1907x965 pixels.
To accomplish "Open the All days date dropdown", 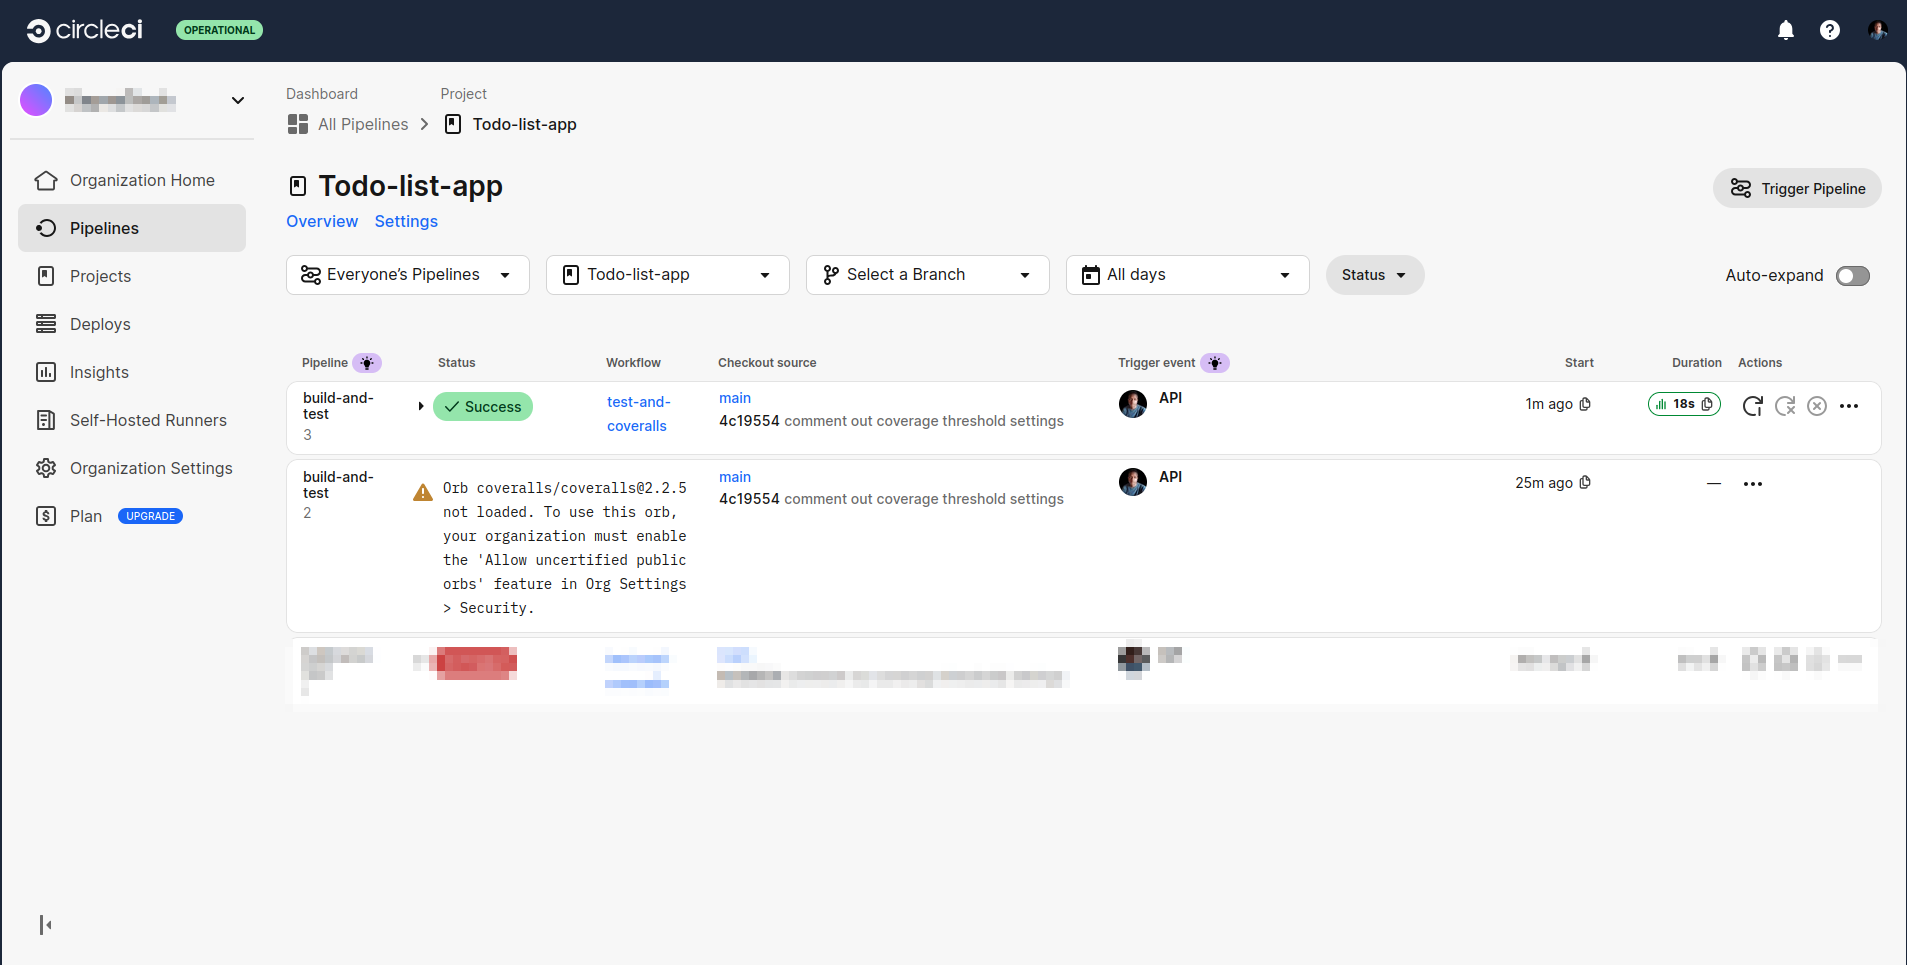I will point(1188,275).
